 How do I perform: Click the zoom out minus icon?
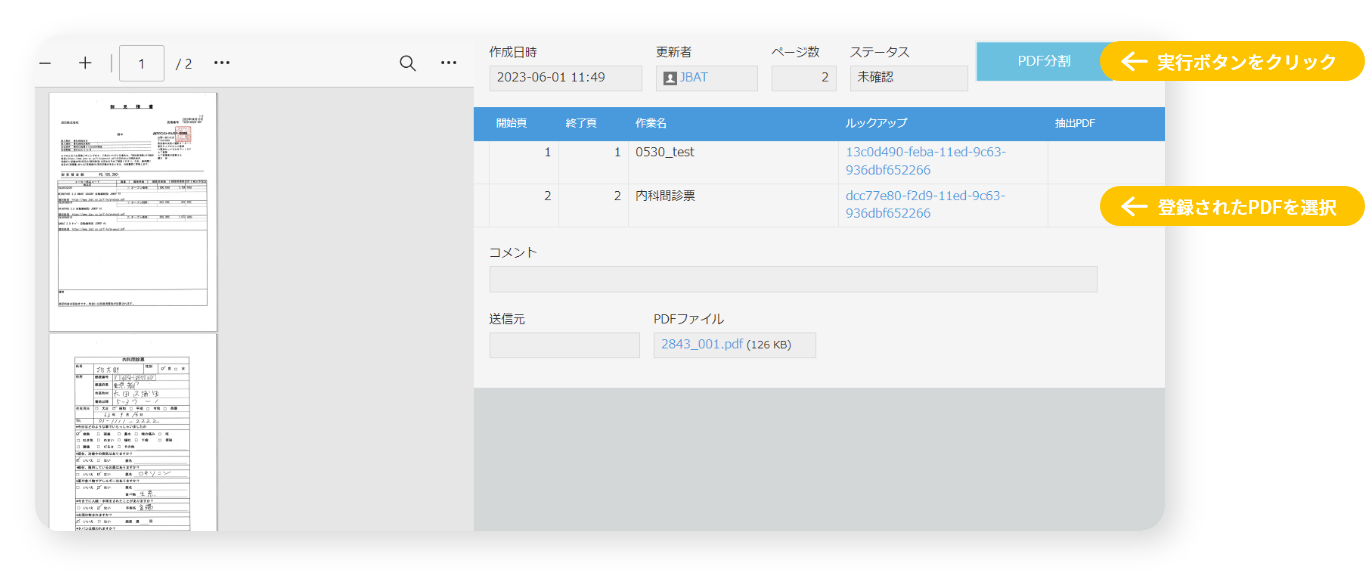coord(45,63)
